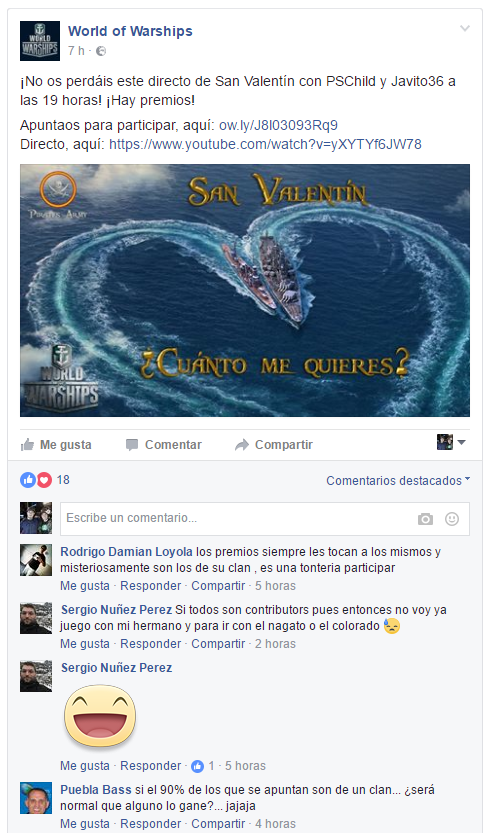Like Puebla Bass's comment with Me gusta
This screenshot has height=833, width=490.
click(85, 823)
